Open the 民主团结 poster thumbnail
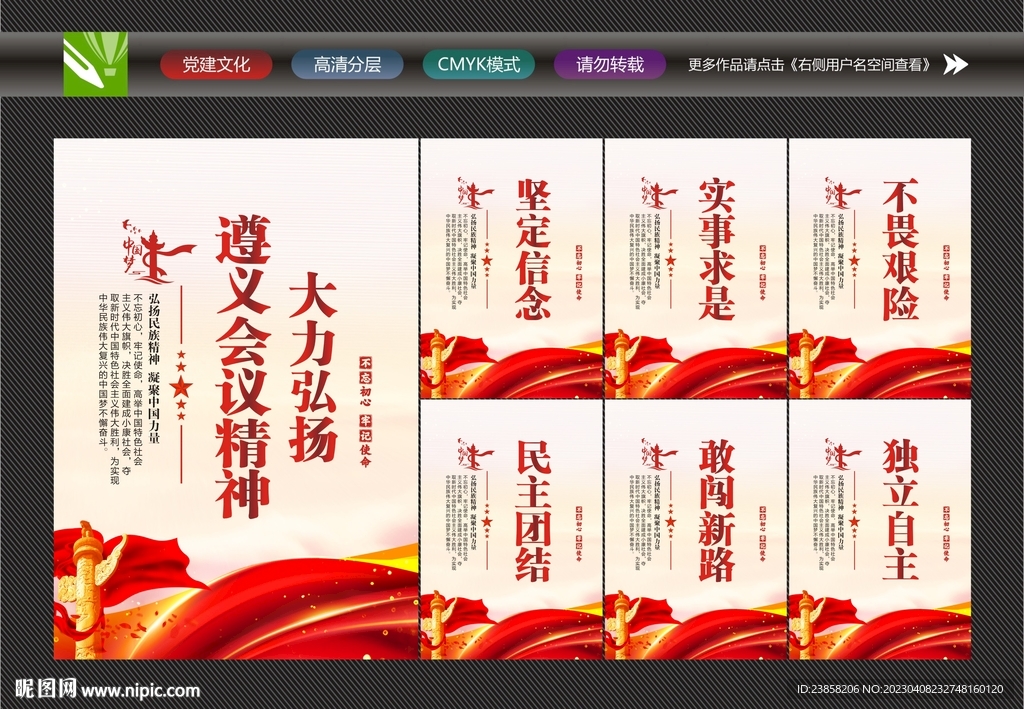The height and width of the screenshot is (709, 1024). (x=511, y=529)
